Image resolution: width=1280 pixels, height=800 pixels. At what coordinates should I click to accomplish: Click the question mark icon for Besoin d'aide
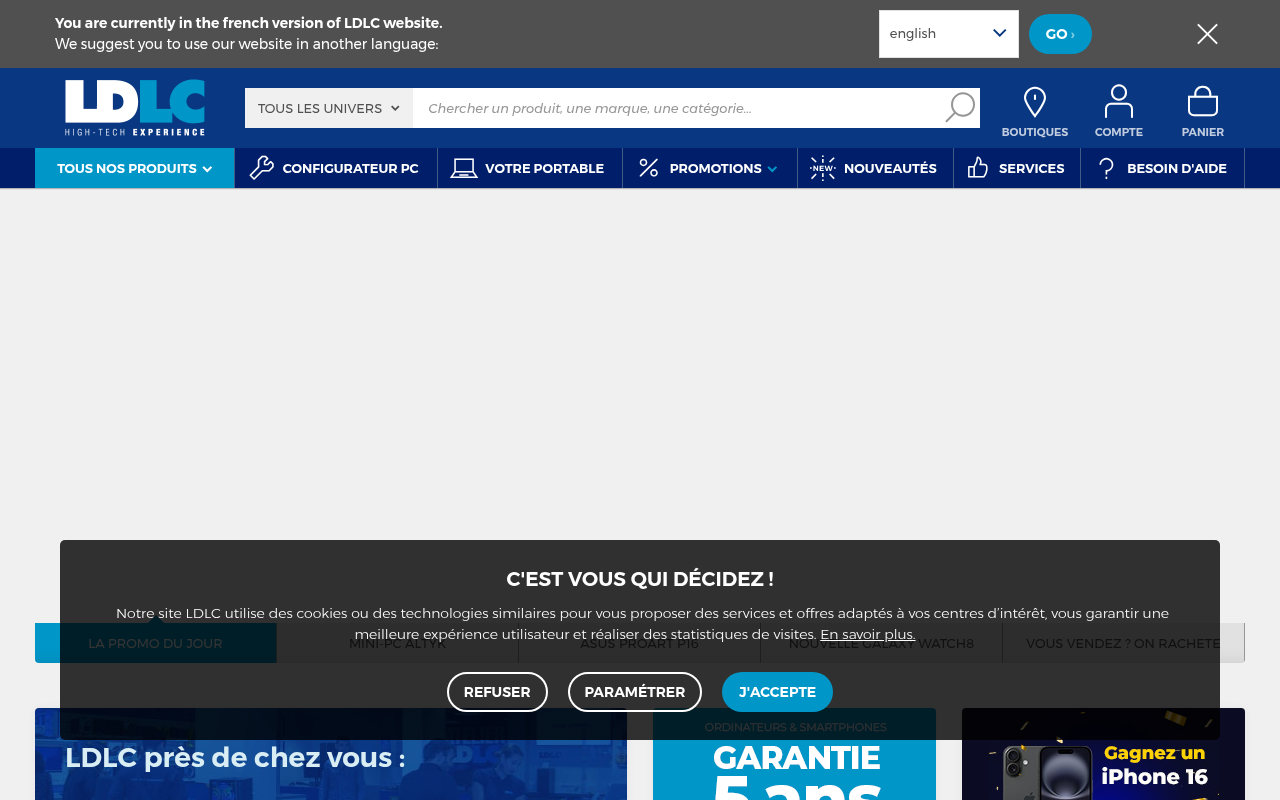[x=1106, y=168]
